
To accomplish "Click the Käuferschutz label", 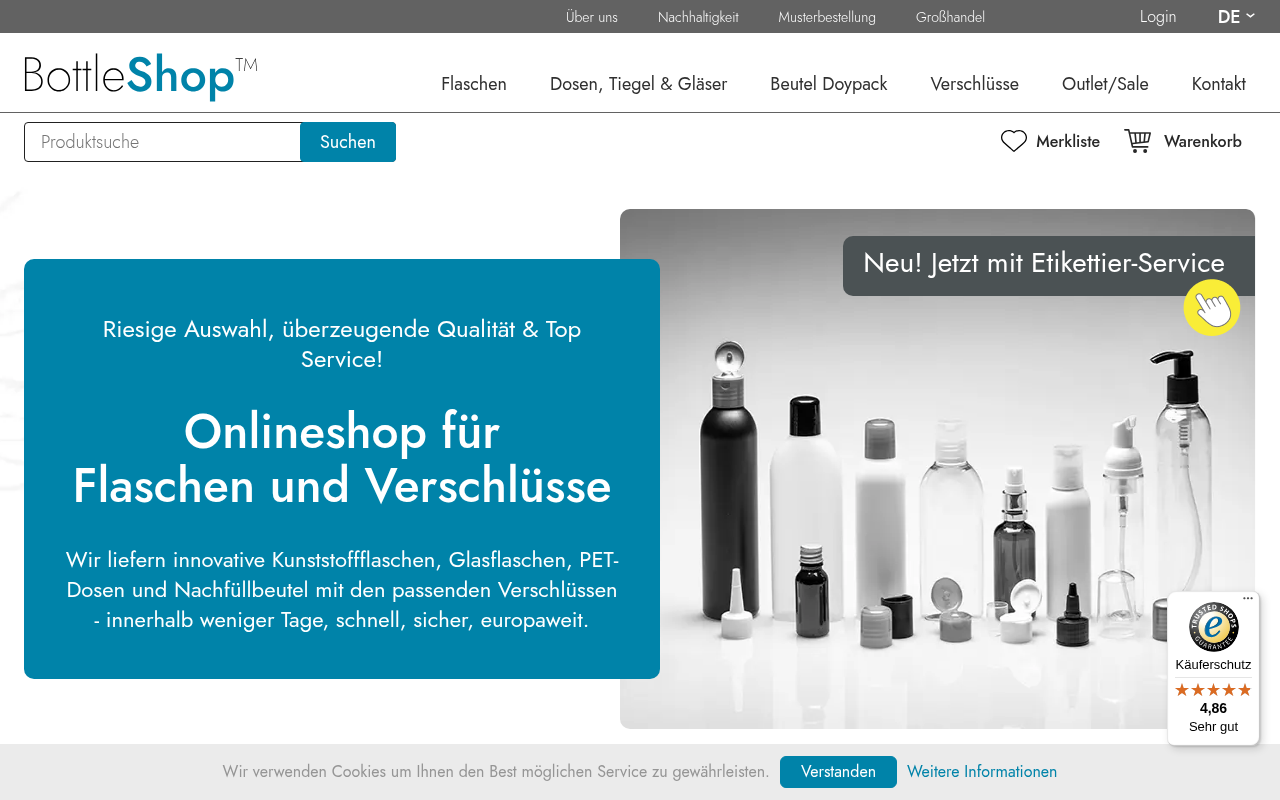I will tap(1213, 665).
